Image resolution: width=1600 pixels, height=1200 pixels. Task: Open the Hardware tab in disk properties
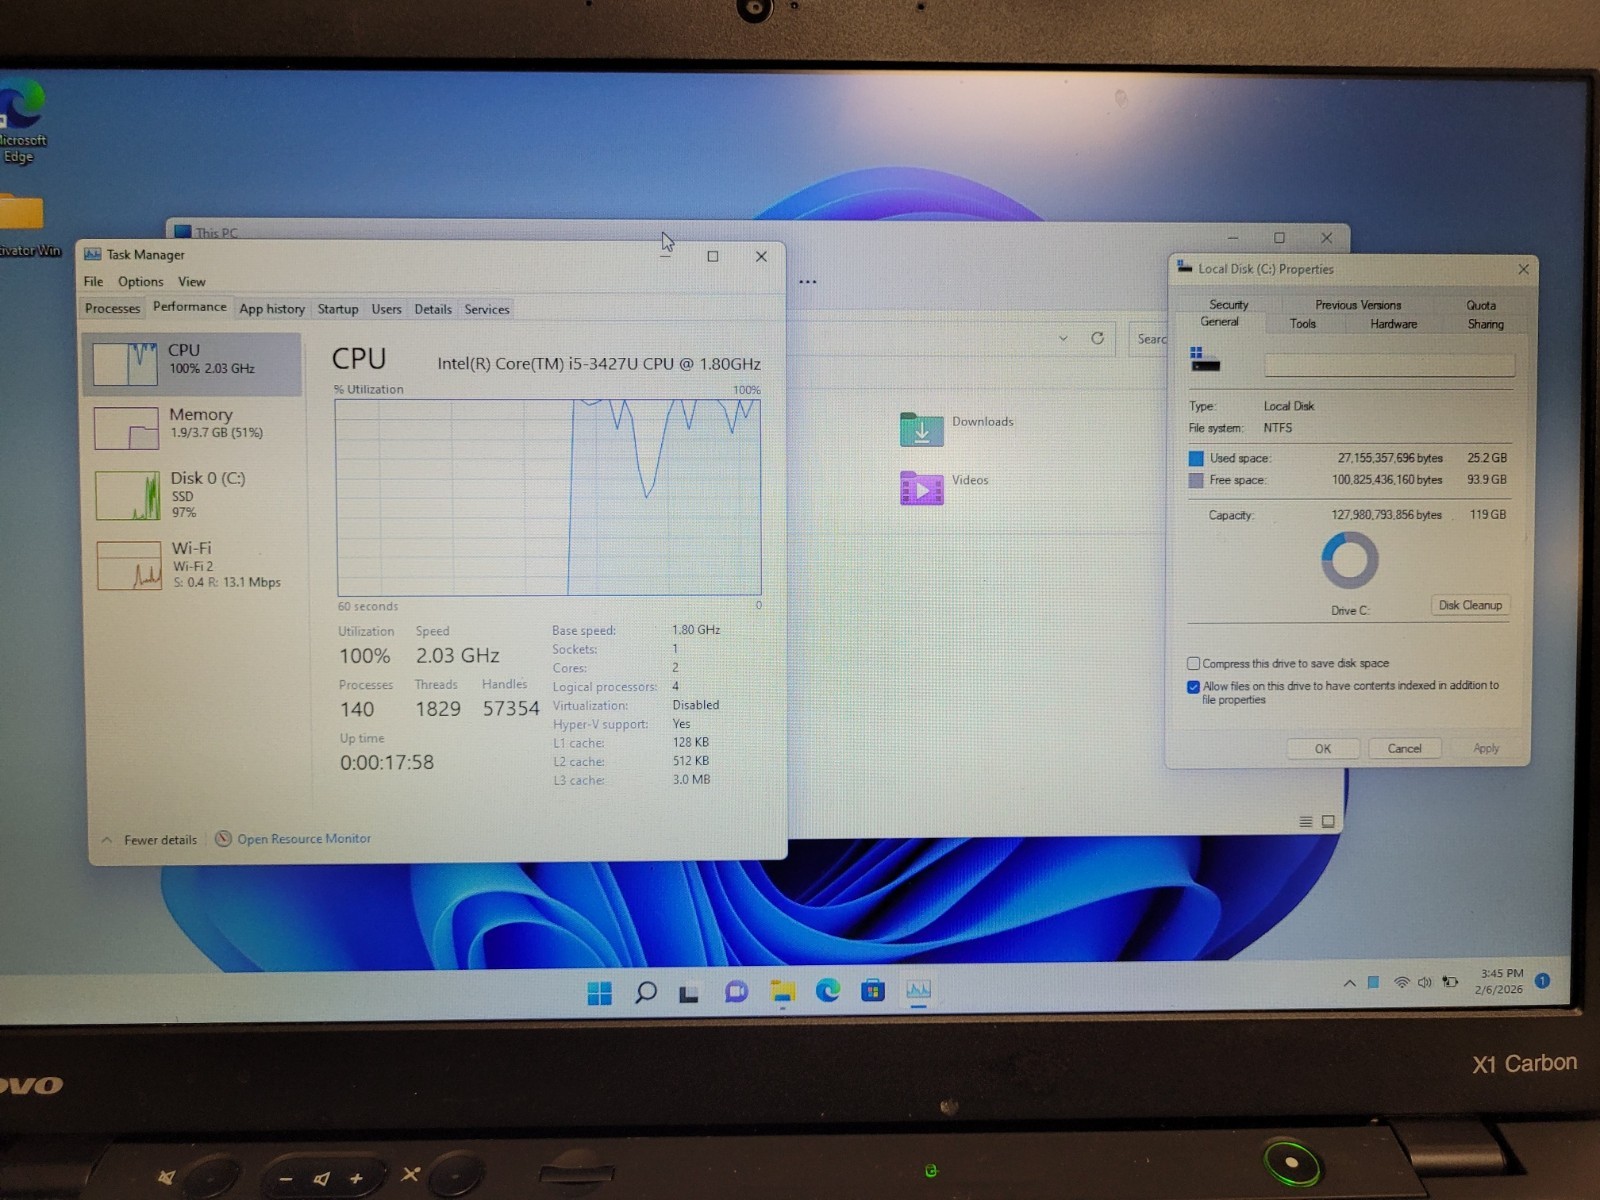(x=1393, y=324)
